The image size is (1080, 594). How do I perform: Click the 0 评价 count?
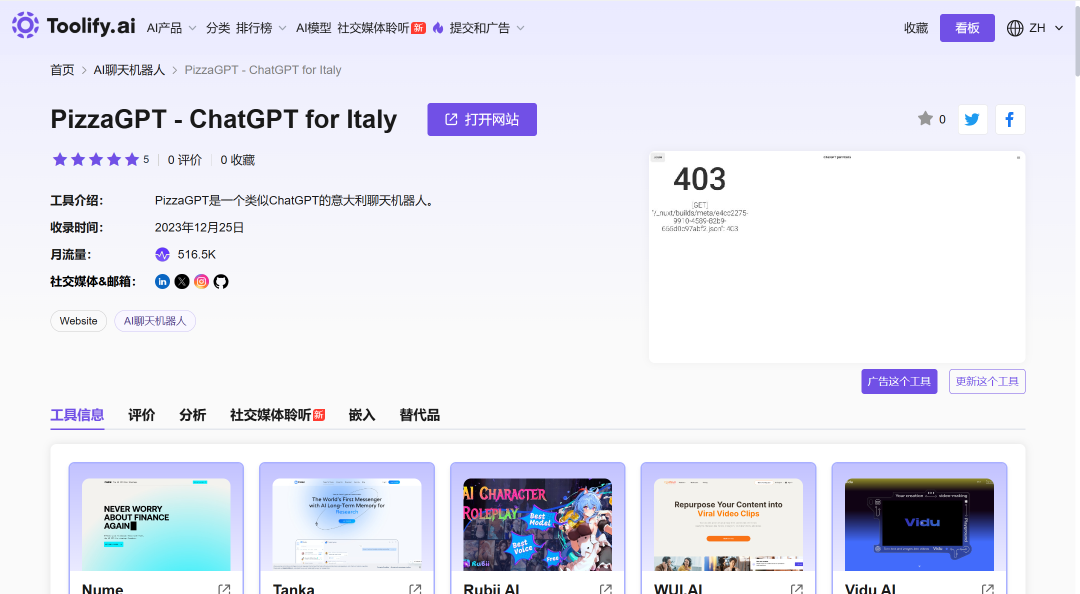point(185,160)
